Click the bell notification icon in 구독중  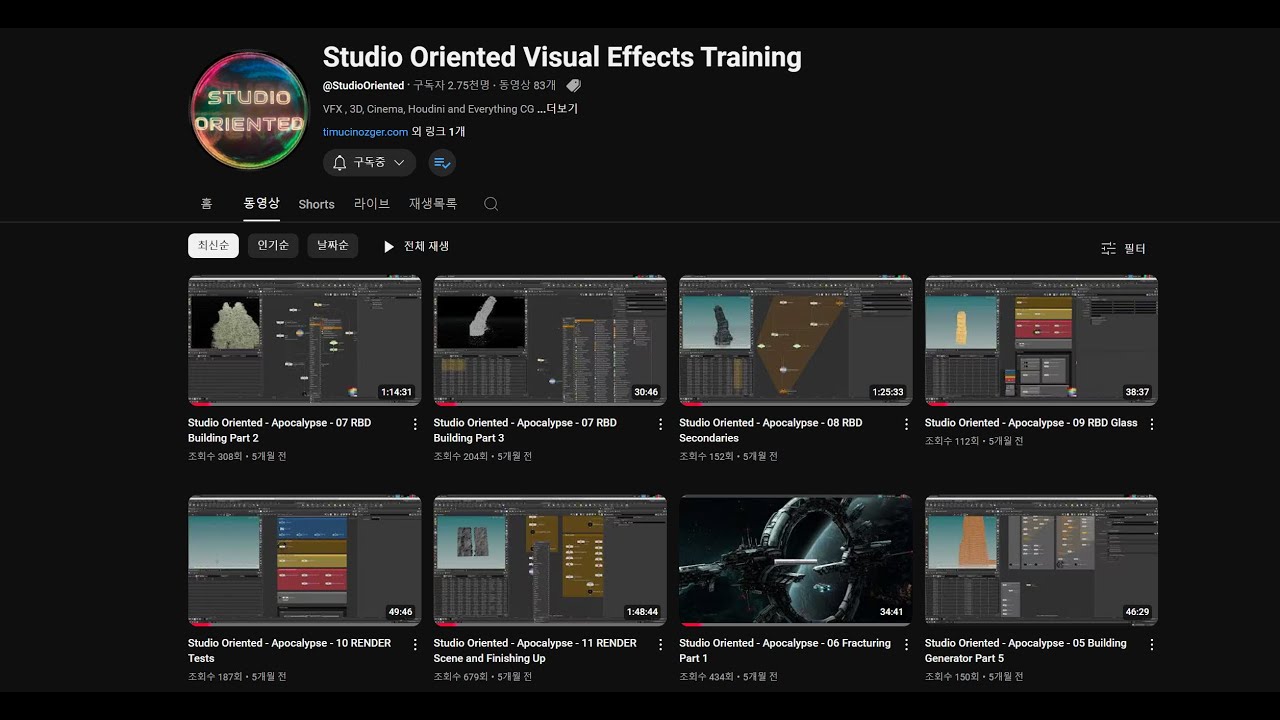click(x=339, y=162)
